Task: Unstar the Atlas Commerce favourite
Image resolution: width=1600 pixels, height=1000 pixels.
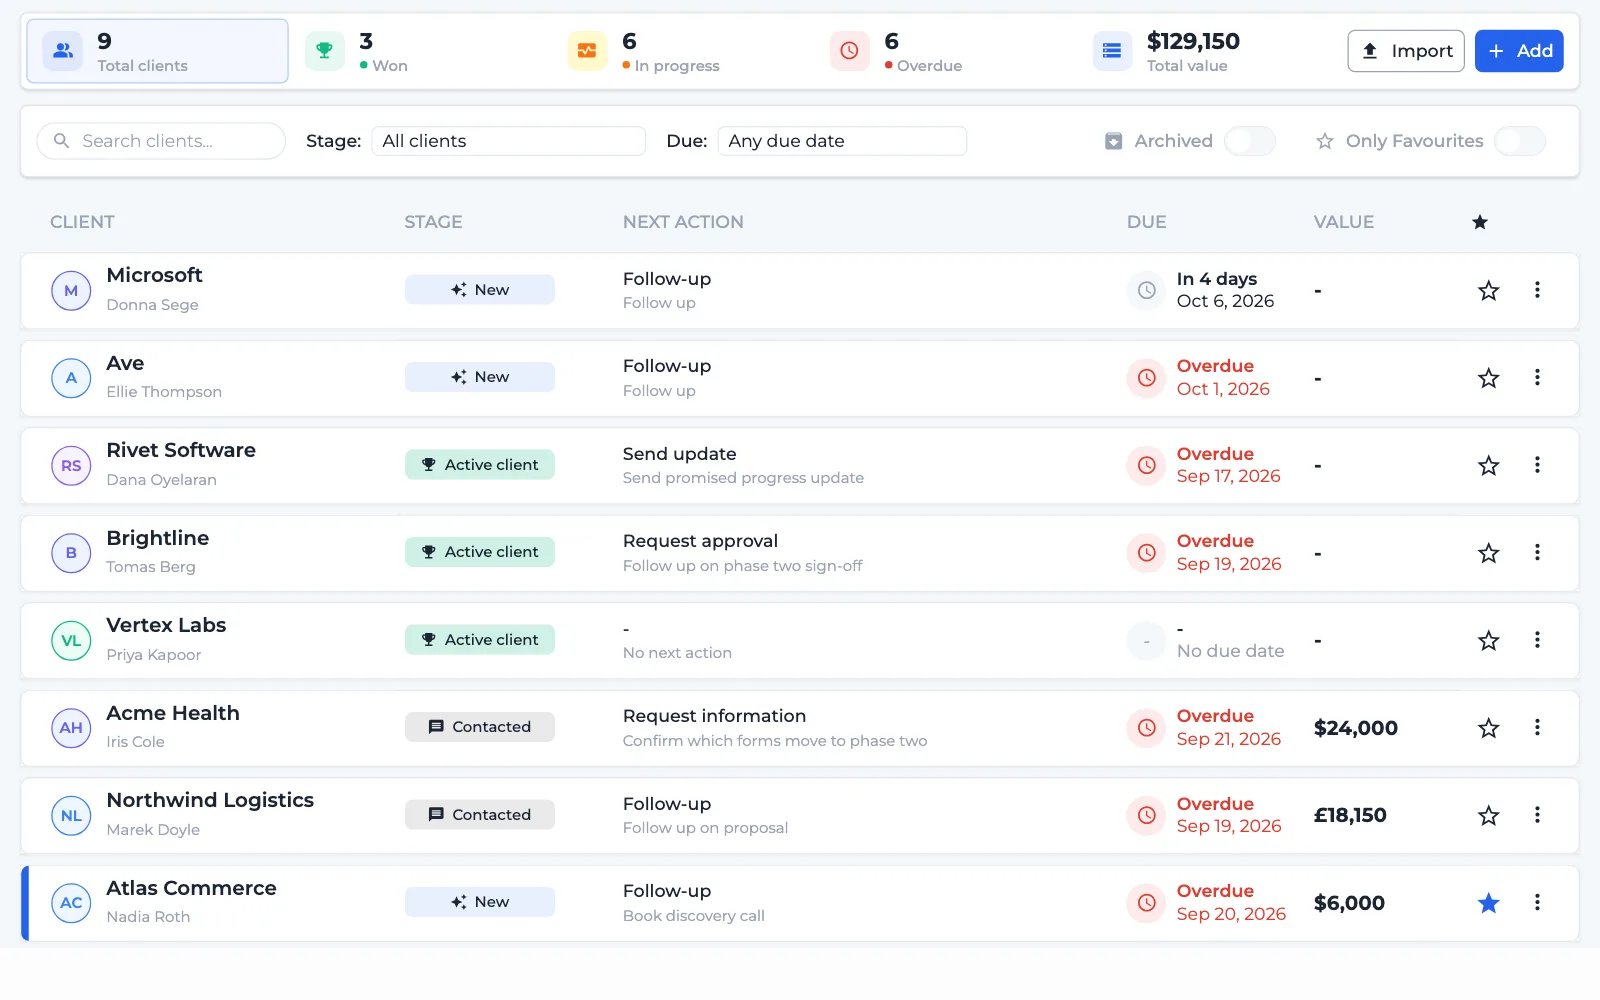Action: [1488, 903]
